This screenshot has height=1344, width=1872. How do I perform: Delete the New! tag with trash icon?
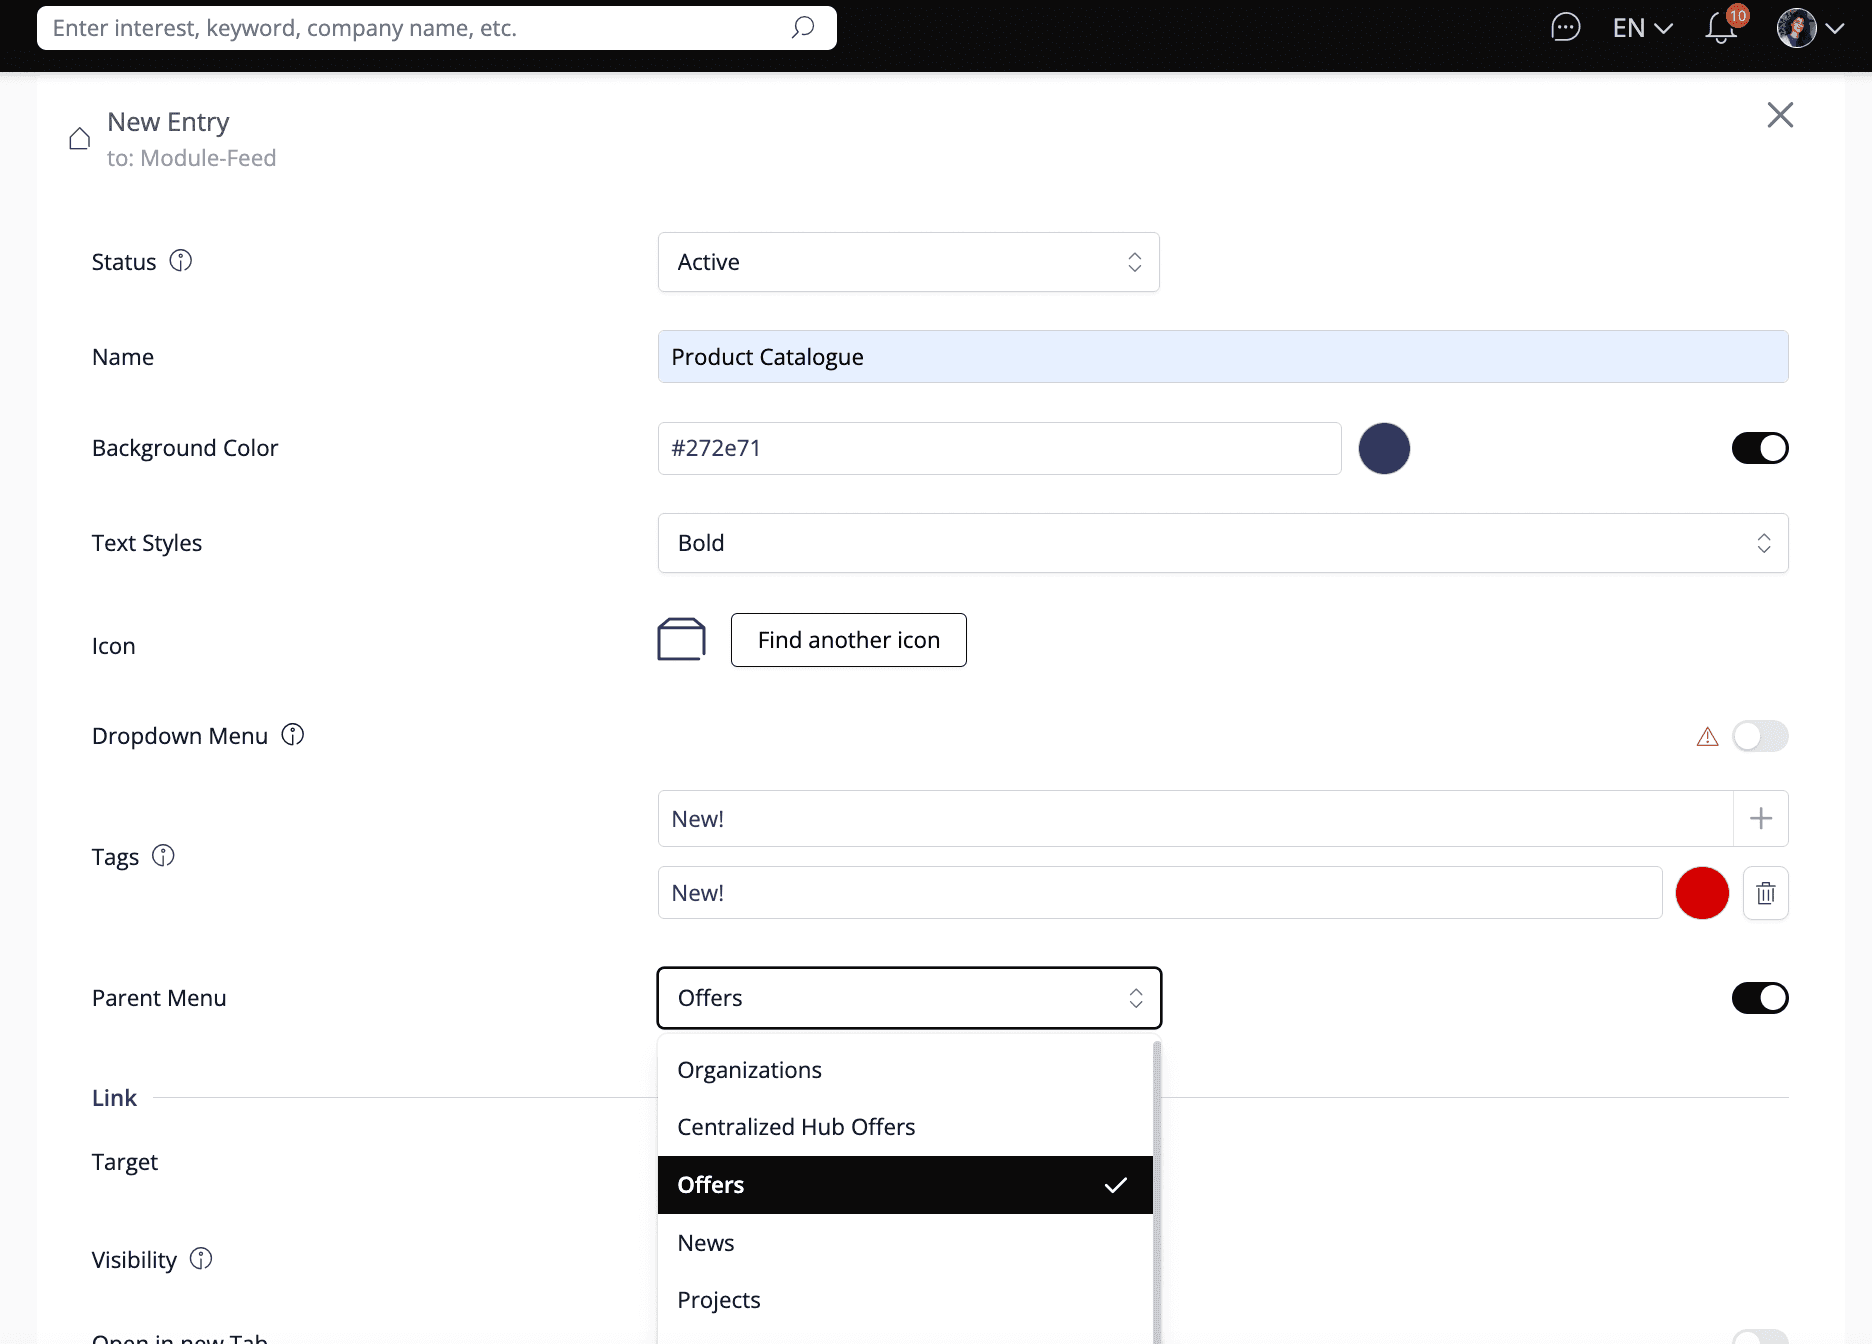1765,893
